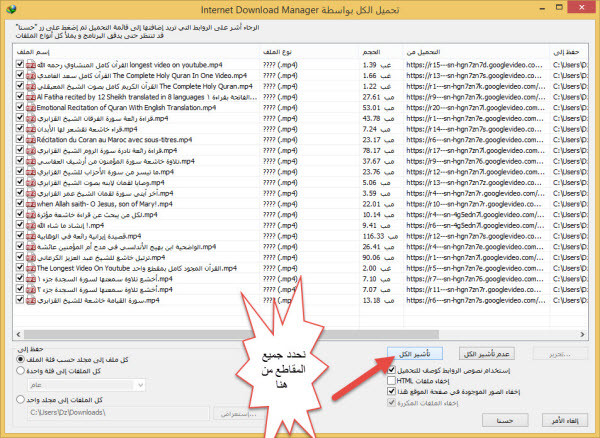This screenshot has height=438, width=600.
Task: Click file icon of Complete Holy Quran In One Video.mp4
Action: click(31, 75)
